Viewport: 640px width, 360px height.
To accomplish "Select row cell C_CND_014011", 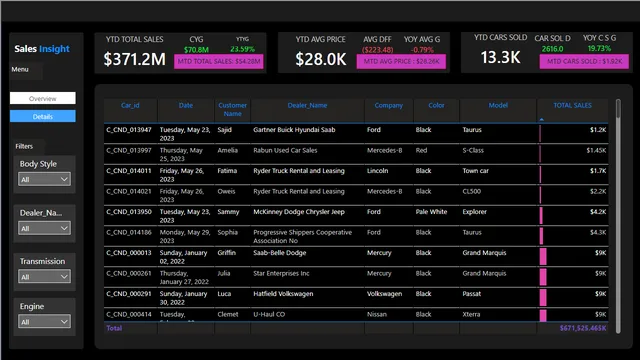I will [x=129, y=171].
